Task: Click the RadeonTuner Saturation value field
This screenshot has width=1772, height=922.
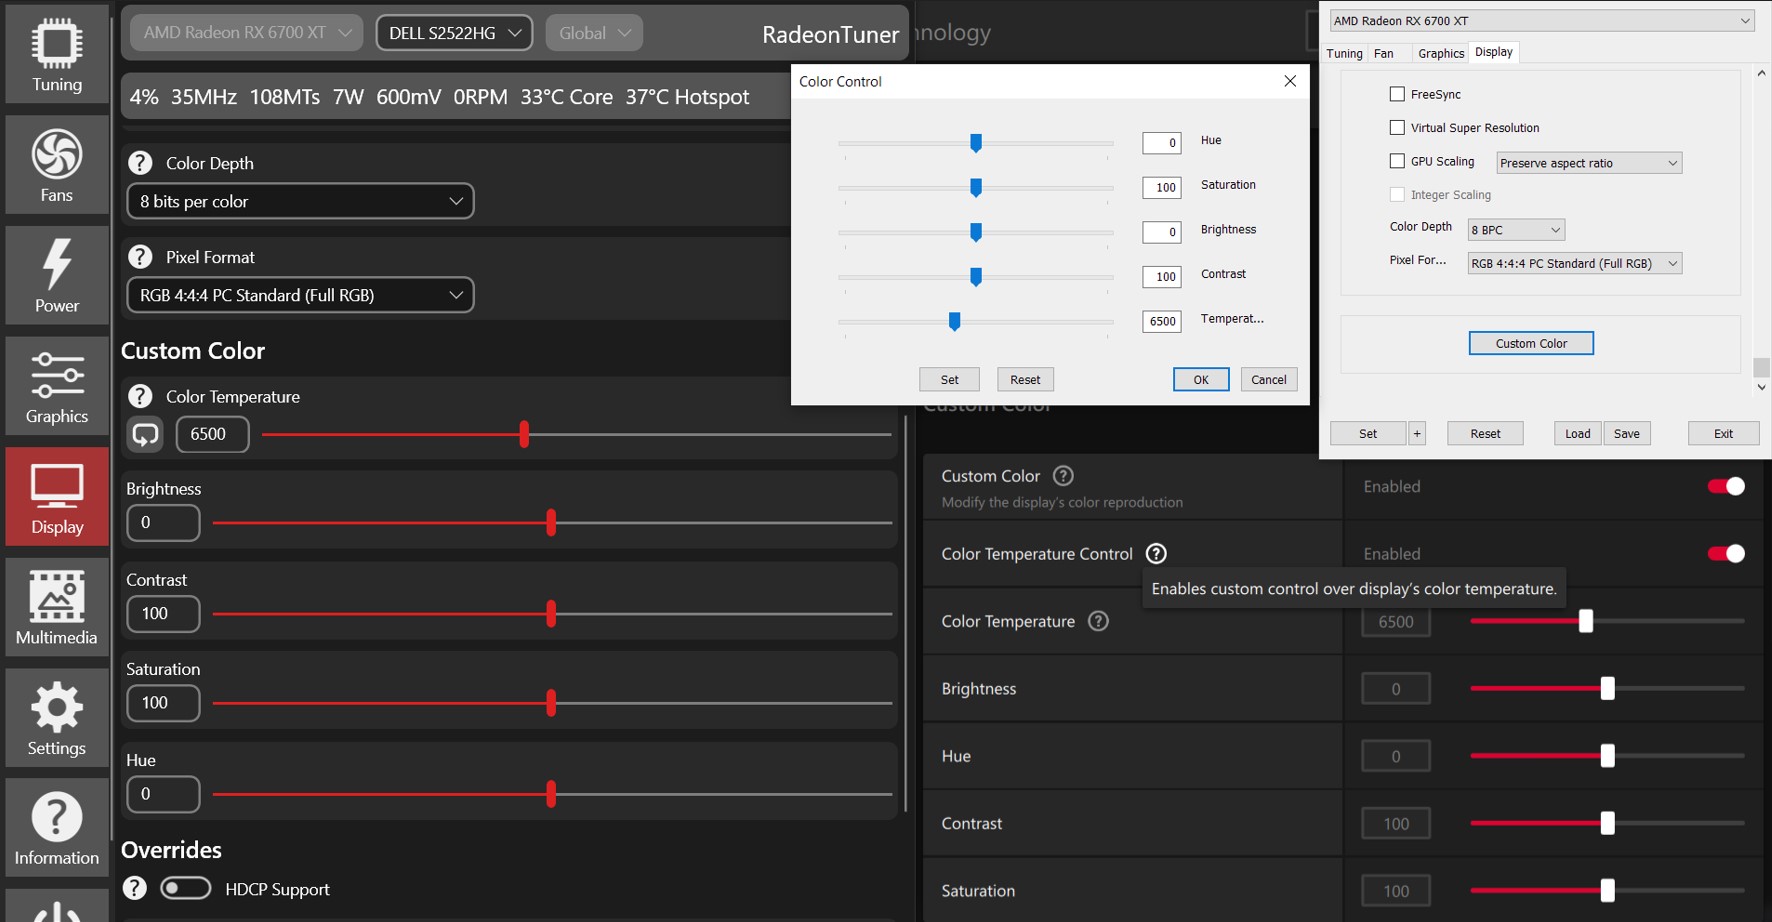Action: point(163,703)
